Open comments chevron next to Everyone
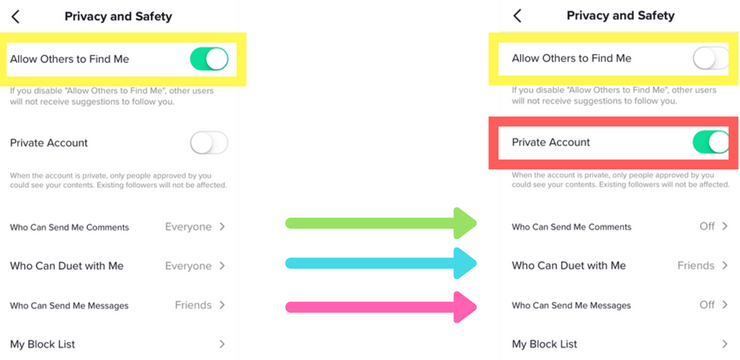Viewport: 740px width, 360px height. (x=222, y=227)
